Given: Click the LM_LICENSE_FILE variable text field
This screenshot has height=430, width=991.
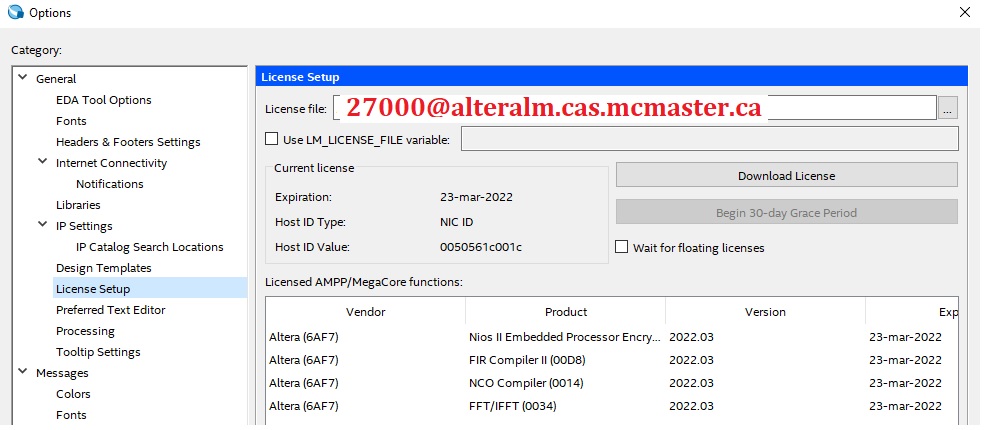Looking at the screenshot, I should click(708, 139).
